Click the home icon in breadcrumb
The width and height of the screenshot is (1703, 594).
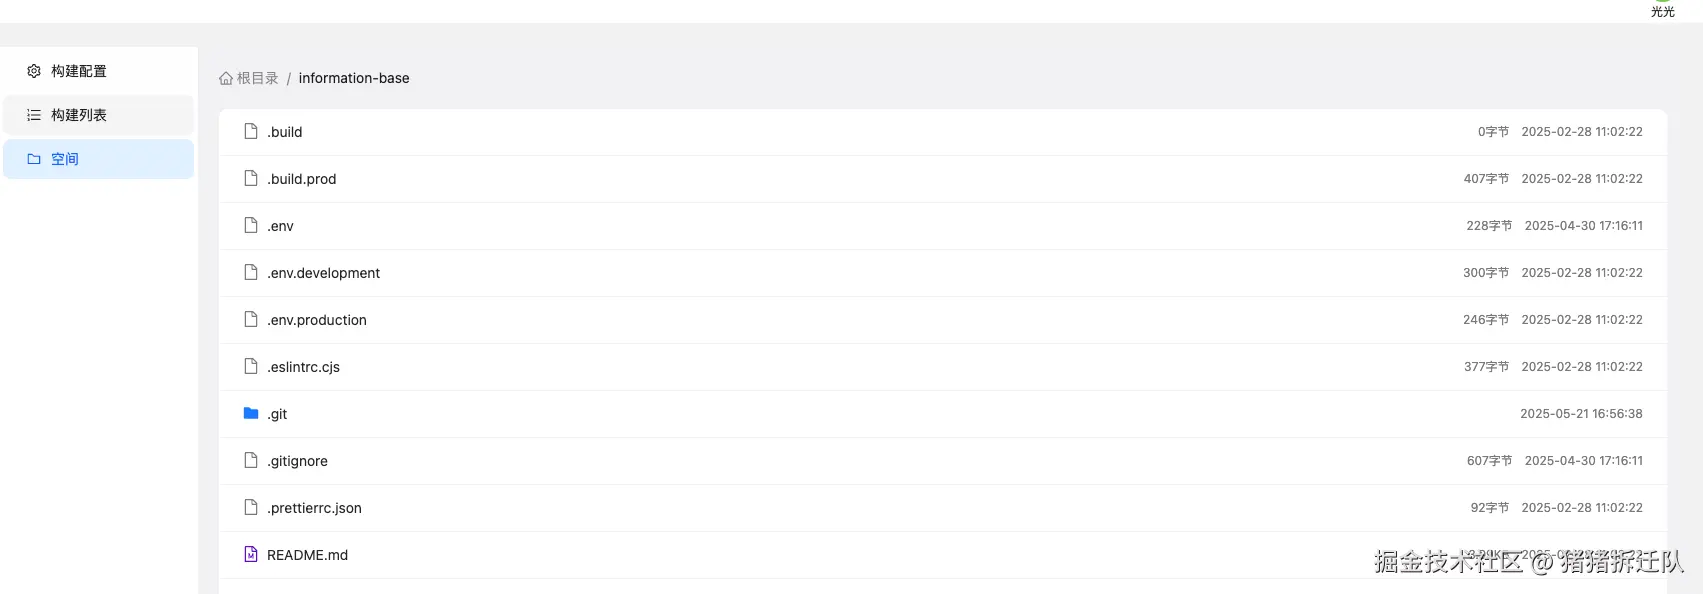226,78
